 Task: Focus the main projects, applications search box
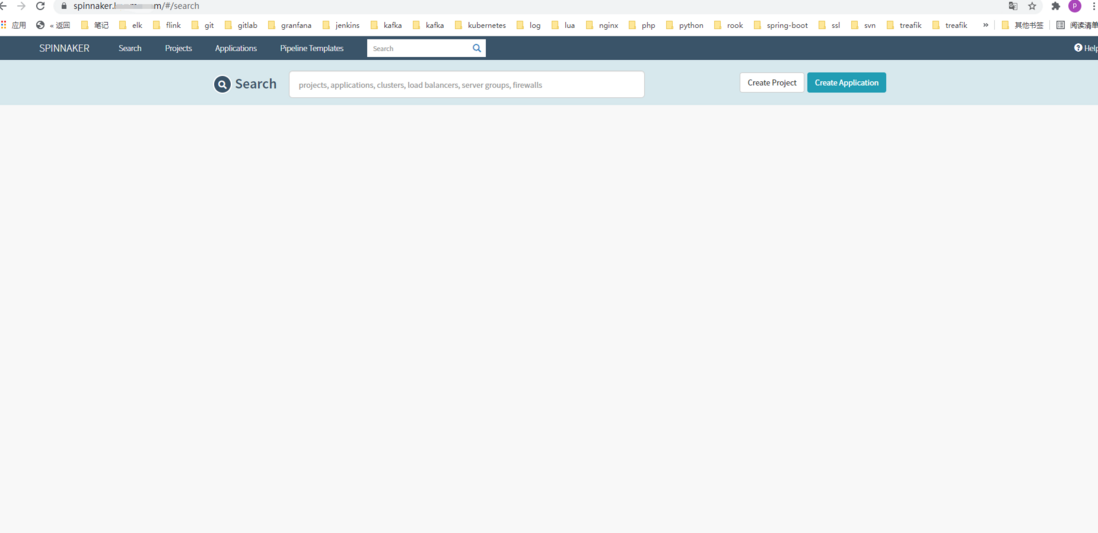coord(466,85)
